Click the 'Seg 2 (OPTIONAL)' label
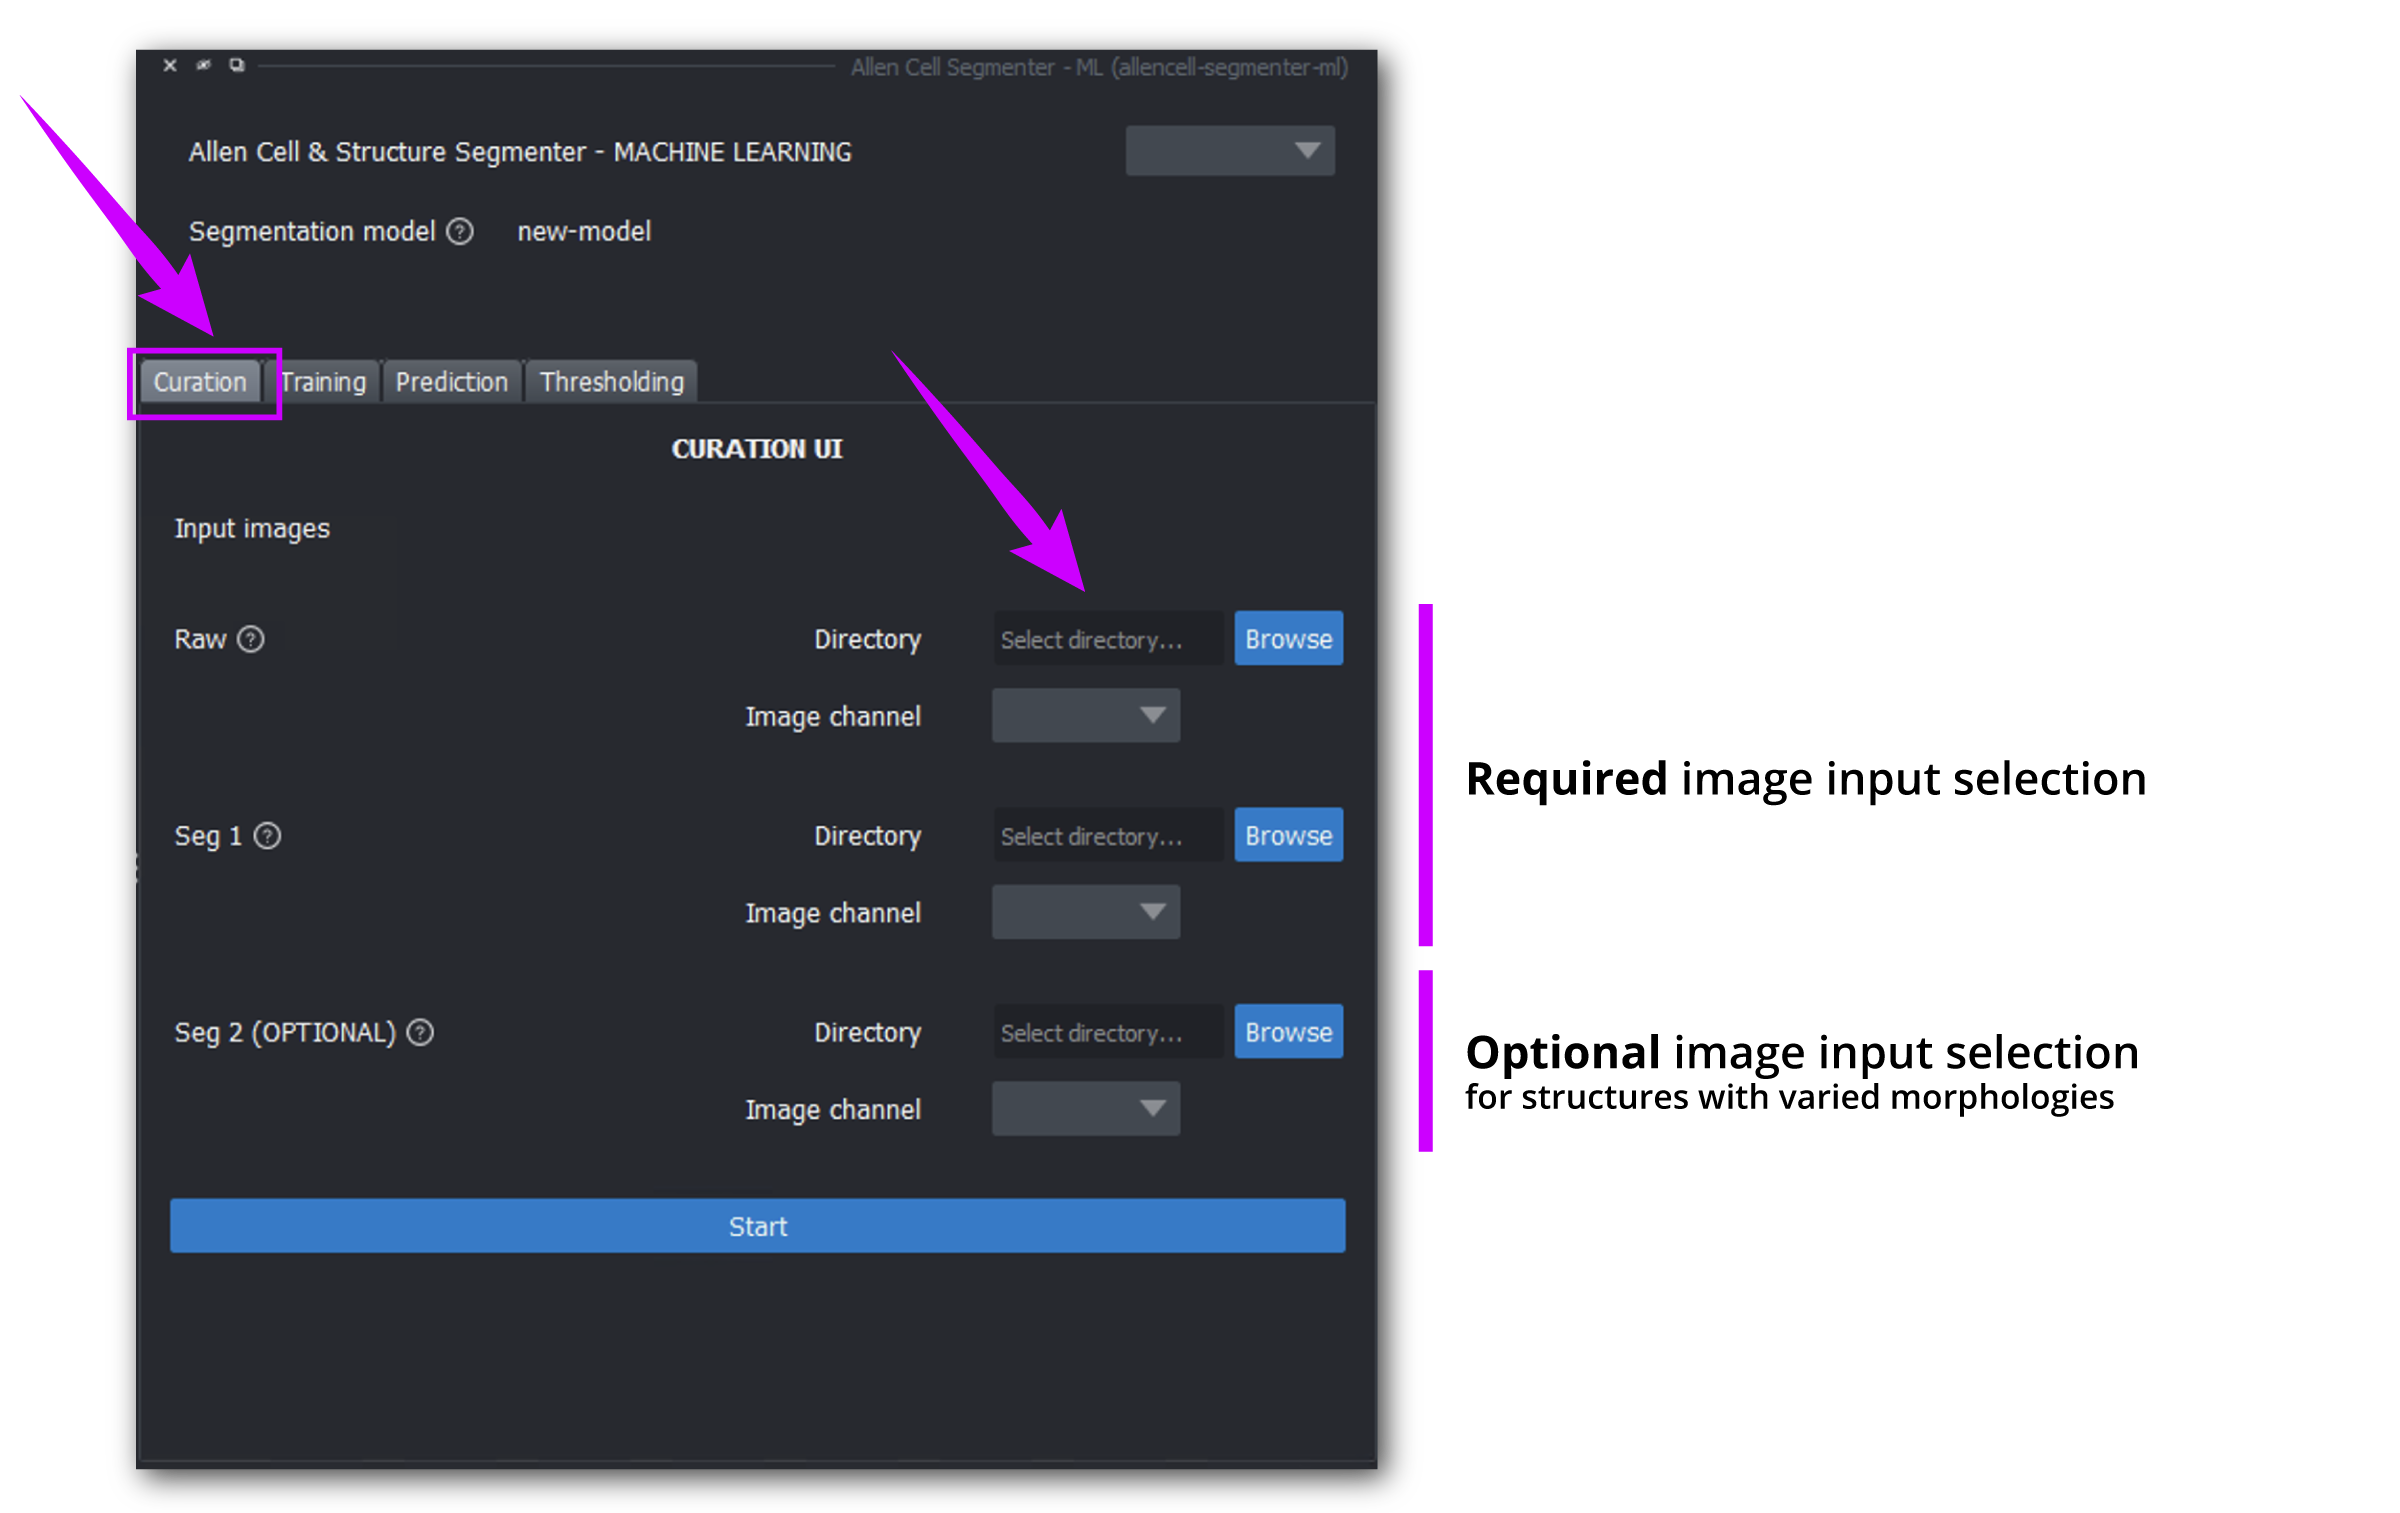The height and width of the screenshot is (1513, 2400). point(285,1032)
